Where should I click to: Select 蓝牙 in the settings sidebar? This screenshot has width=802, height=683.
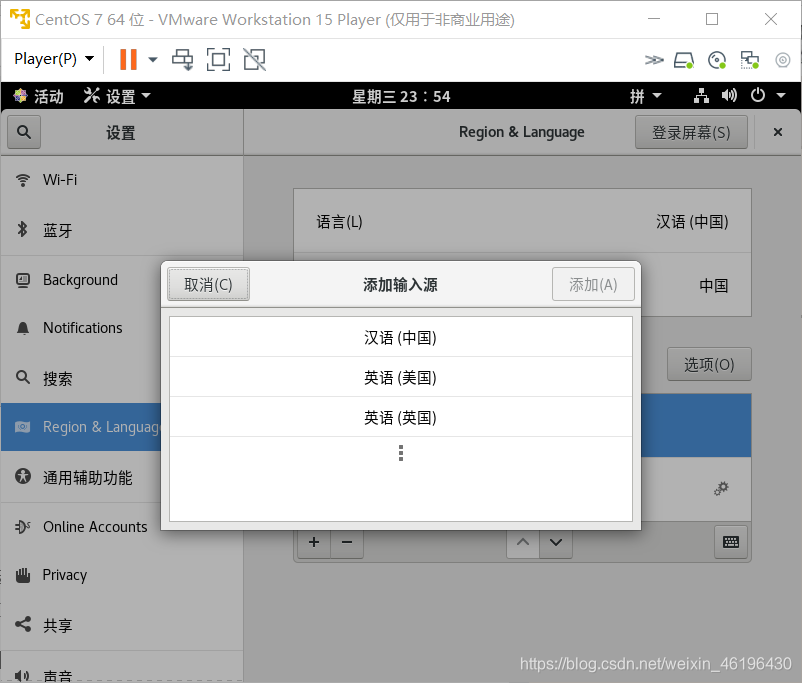coord(121,230)
